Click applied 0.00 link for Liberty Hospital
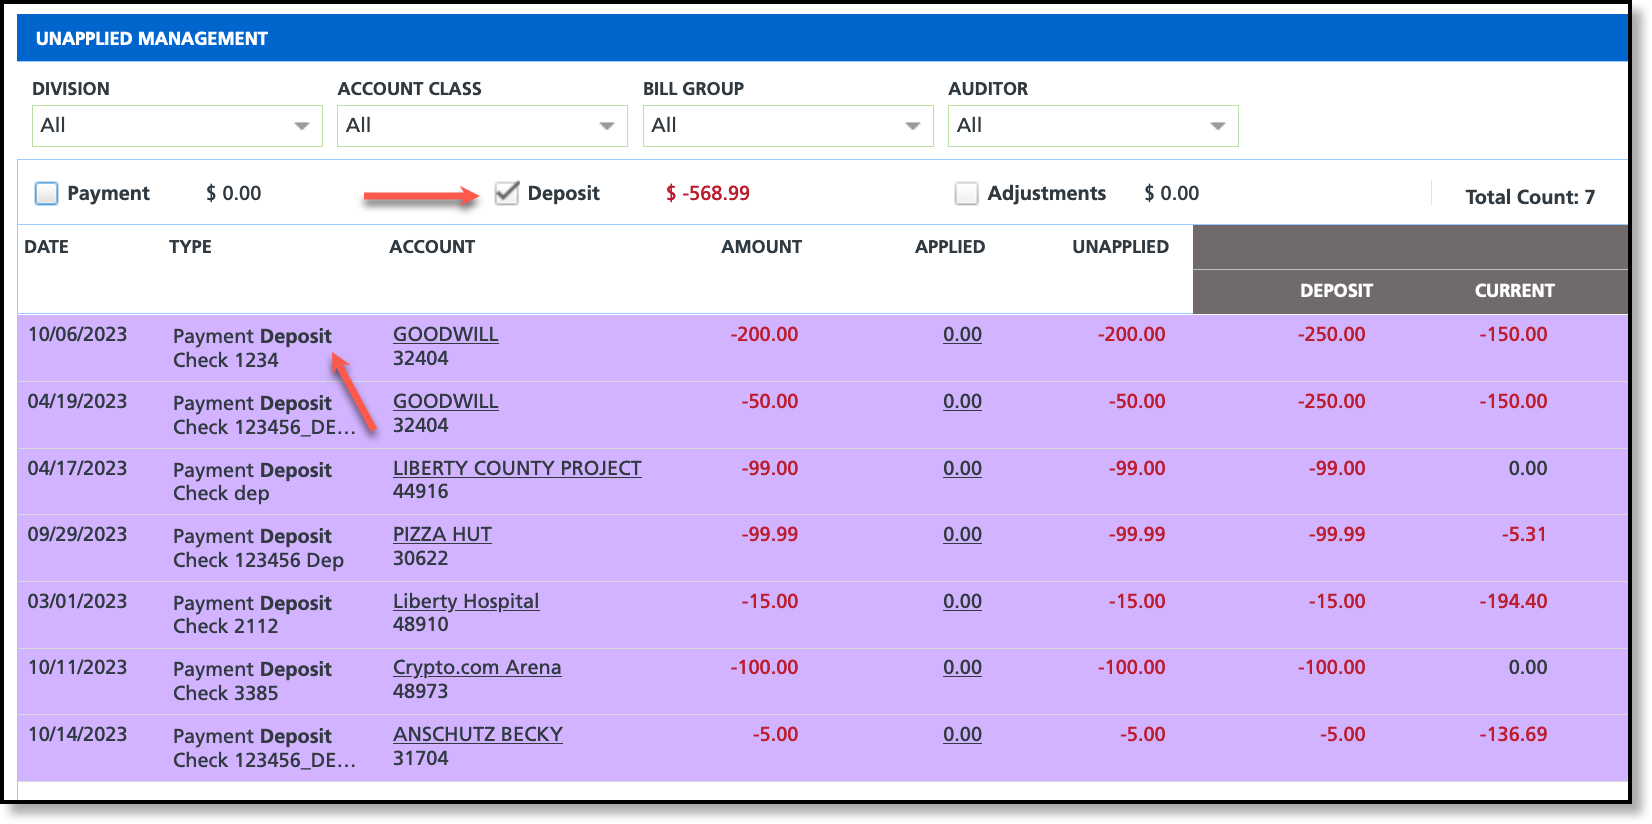The image size is (1652, 824). [x=962, y=602]
